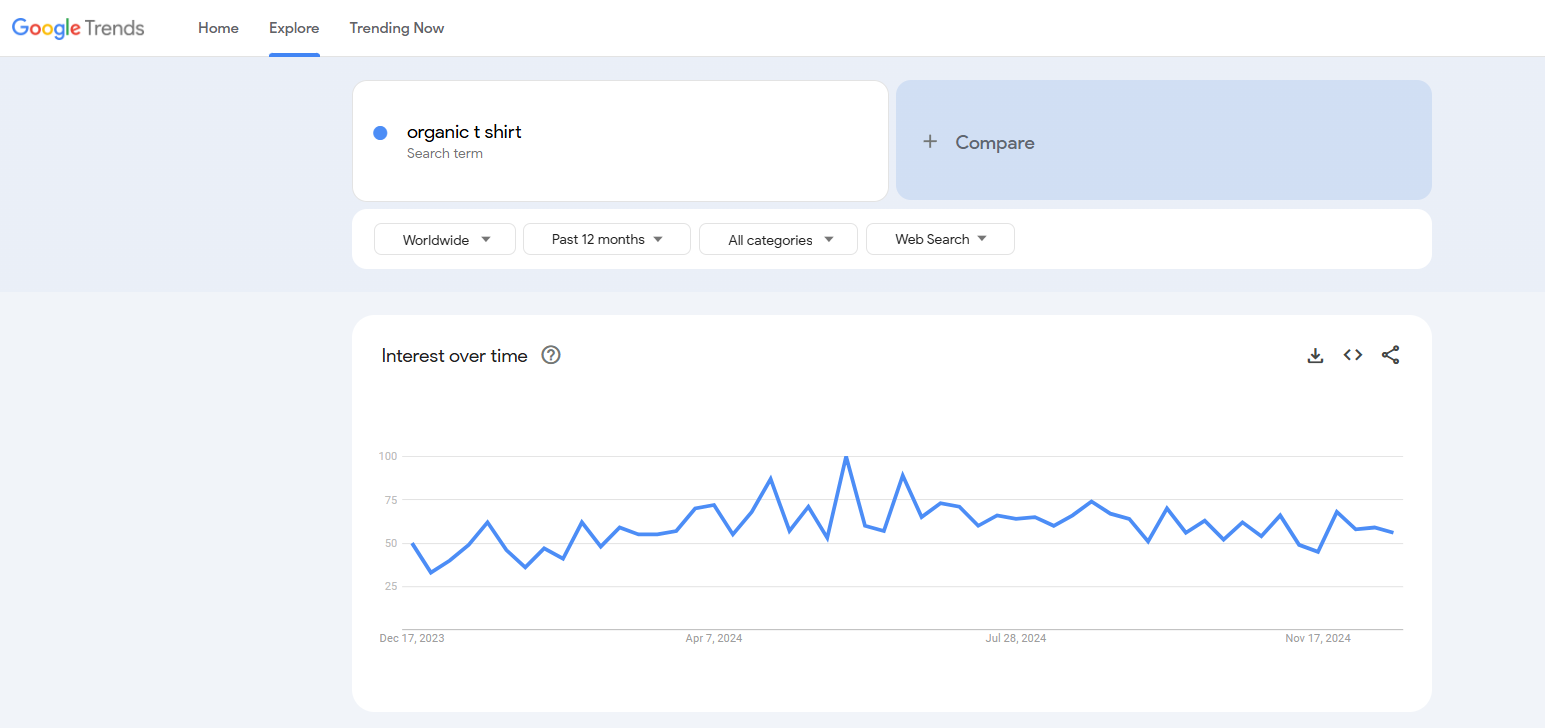Click the plus Compare button
This screenshot has height=728, width=1545.
1164,141
